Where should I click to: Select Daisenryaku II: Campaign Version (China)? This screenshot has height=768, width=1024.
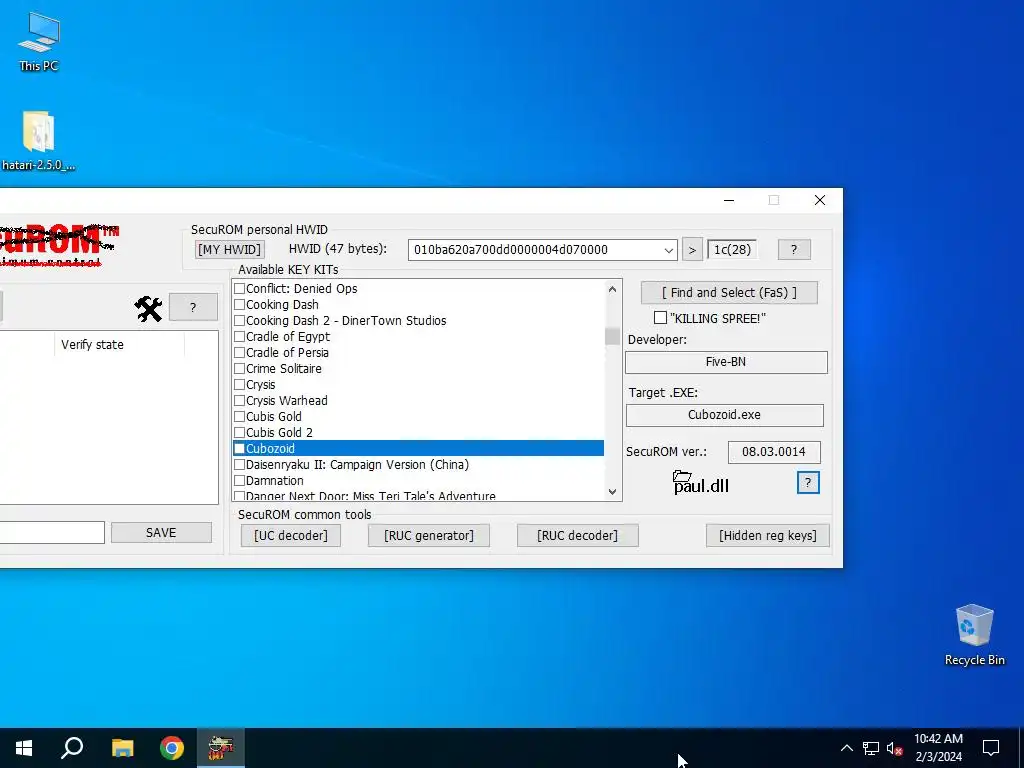pos(418,464)
